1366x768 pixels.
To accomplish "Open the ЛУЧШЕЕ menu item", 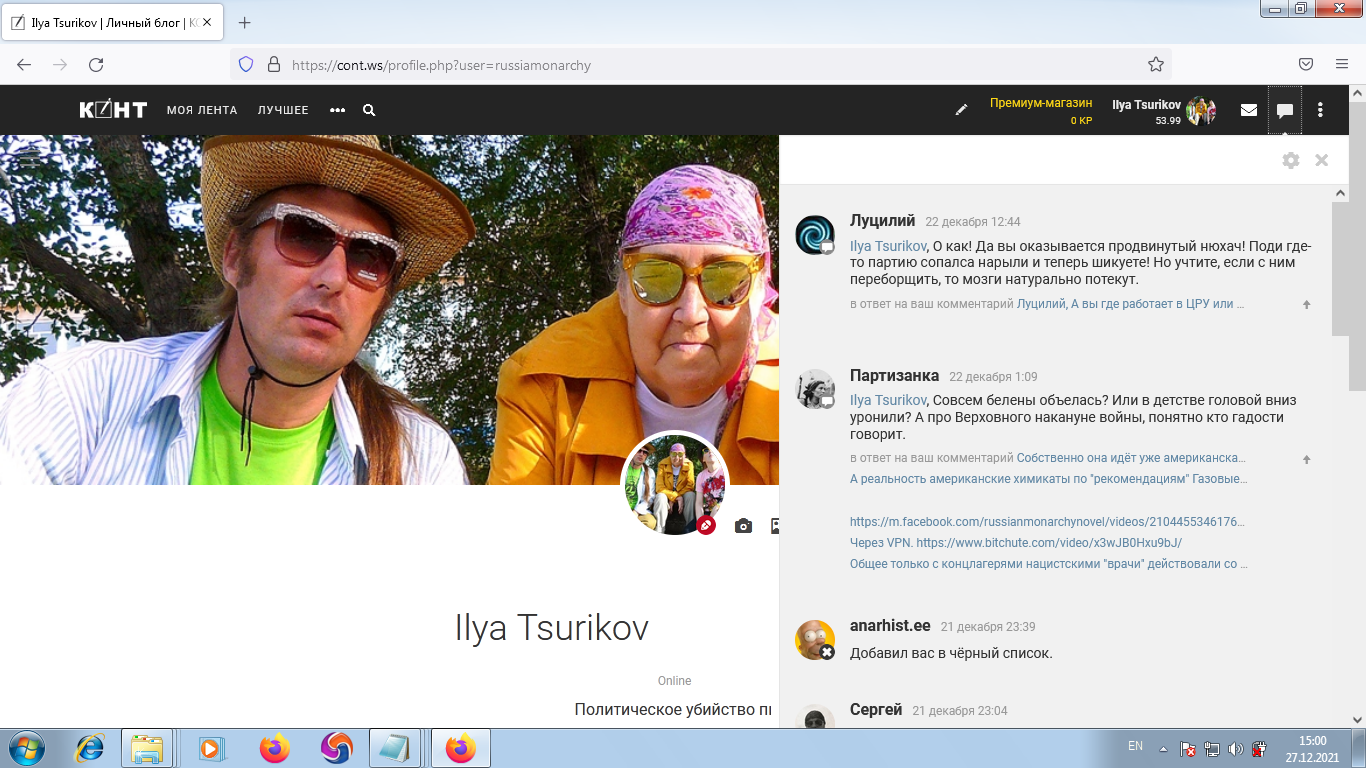I will pos(283,110).
